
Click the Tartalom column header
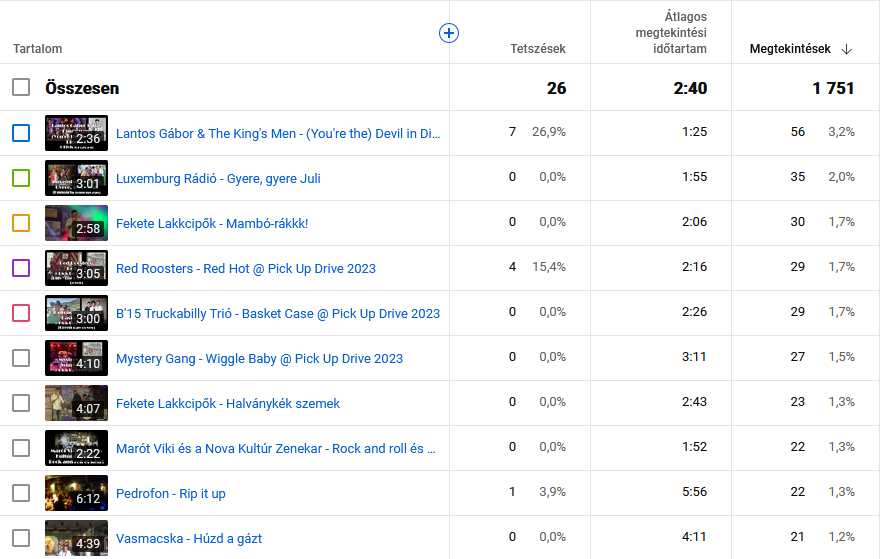pyautogui.click(x=38, y=49)
